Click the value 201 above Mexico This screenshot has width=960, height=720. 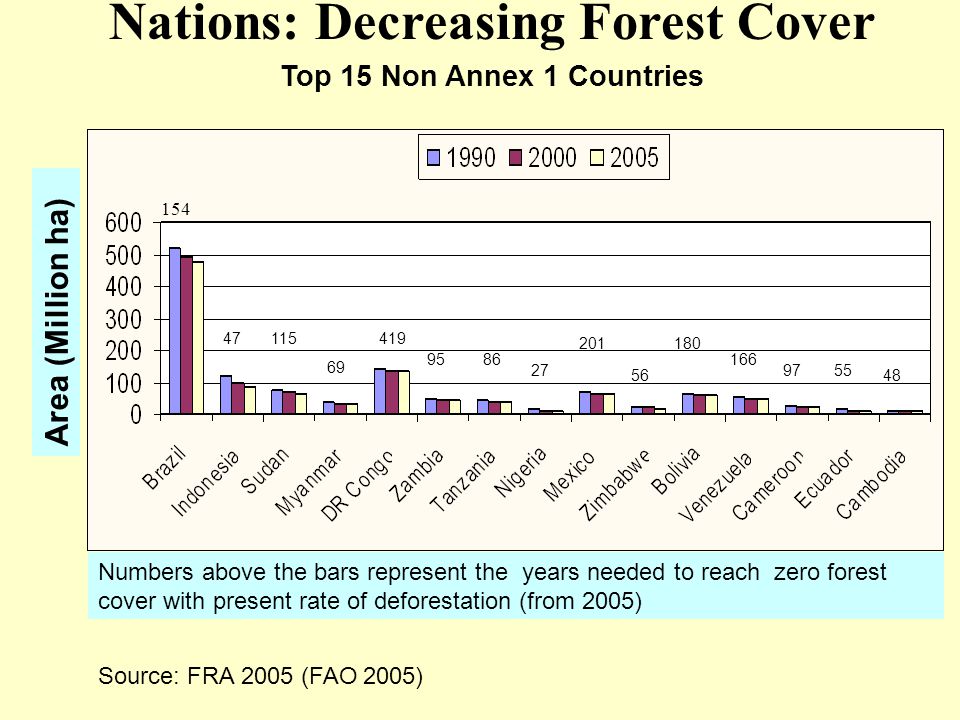pyautogui.click(x=592, y=343)
